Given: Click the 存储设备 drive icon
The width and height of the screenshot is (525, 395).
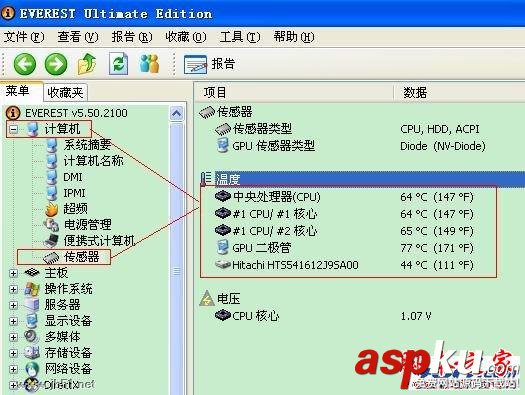Looking at the screenshot, I should [x=32, y=352].
